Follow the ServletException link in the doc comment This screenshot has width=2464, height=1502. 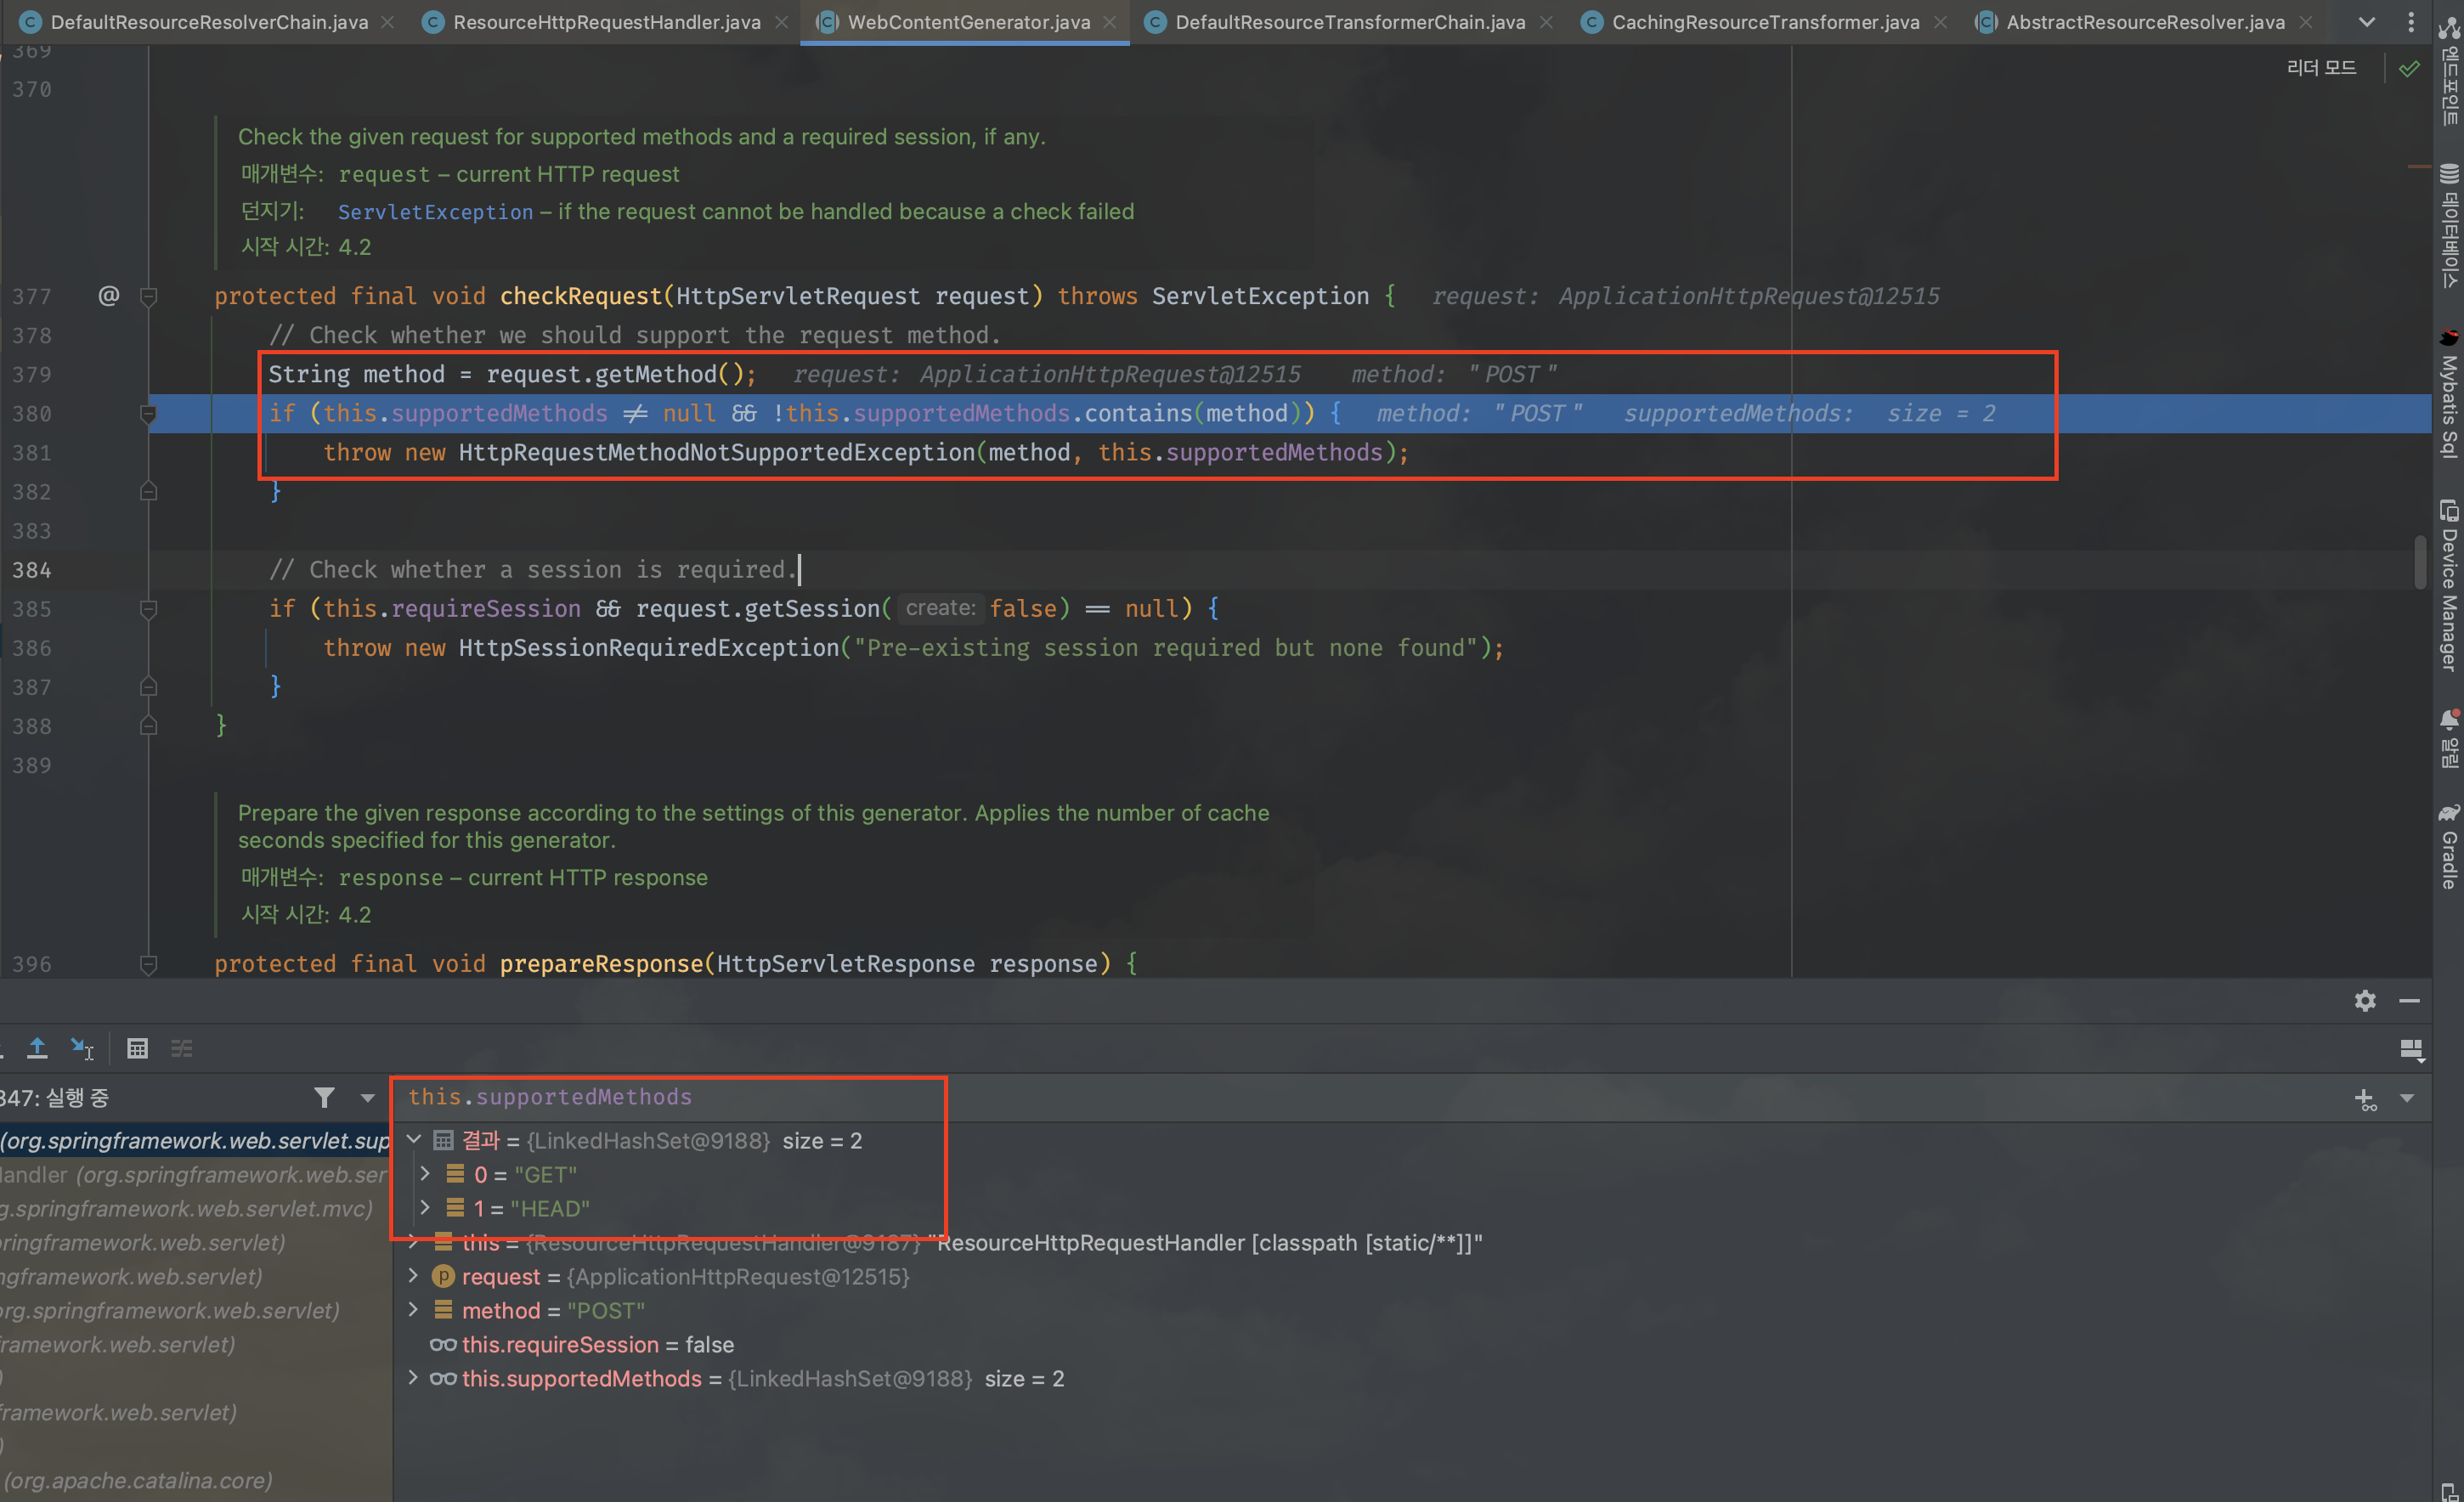click(x=435, y=212)
